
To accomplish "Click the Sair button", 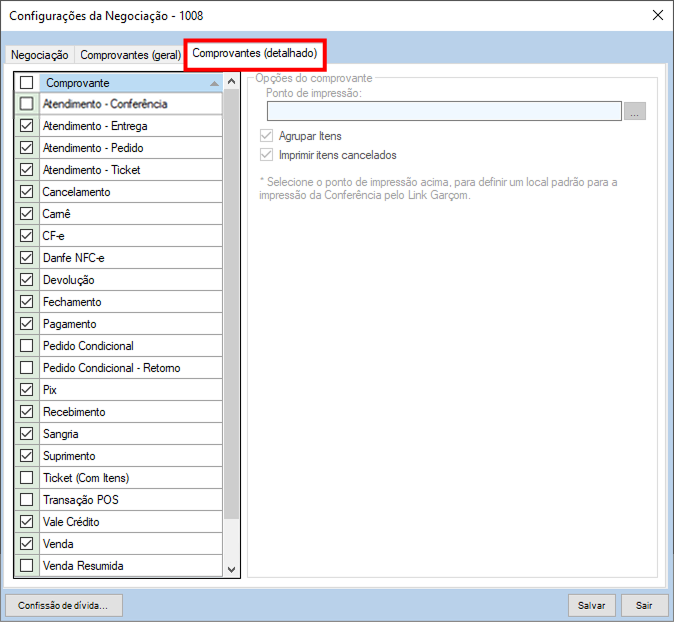I will point(644,605).
